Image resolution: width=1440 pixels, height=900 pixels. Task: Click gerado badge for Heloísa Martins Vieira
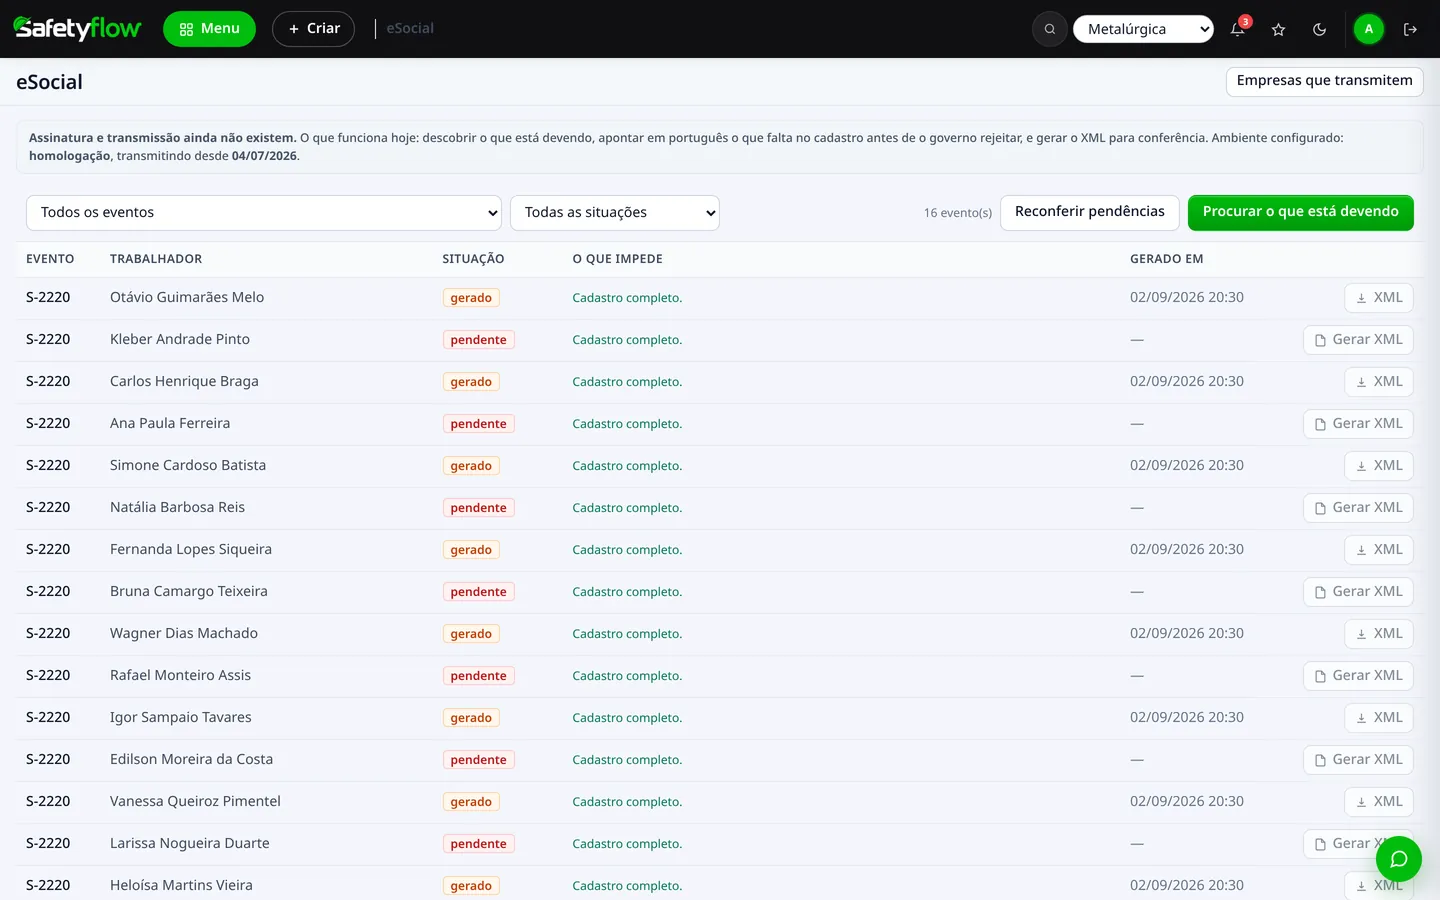point(471,886)
